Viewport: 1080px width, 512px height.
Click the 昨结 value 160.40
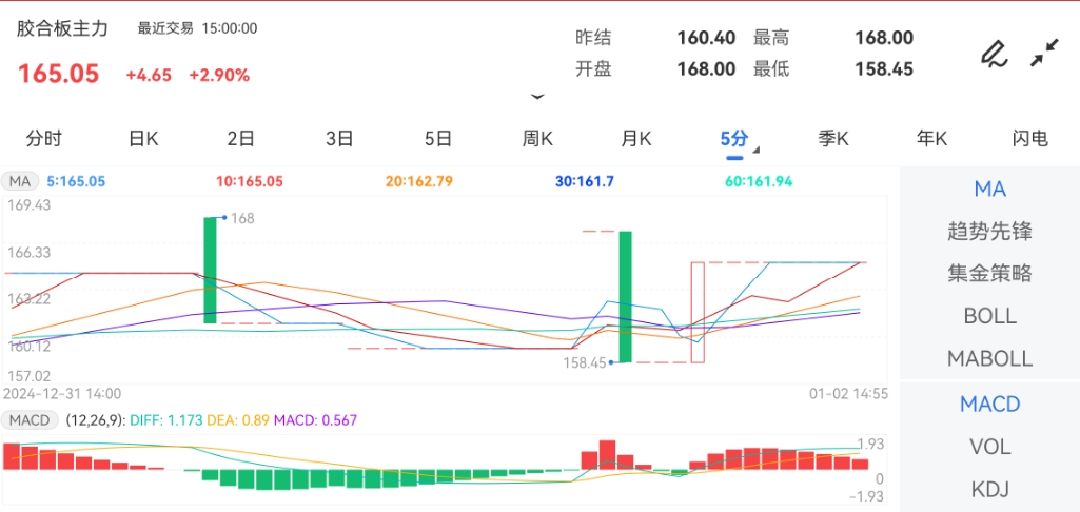tap(706, 37)
